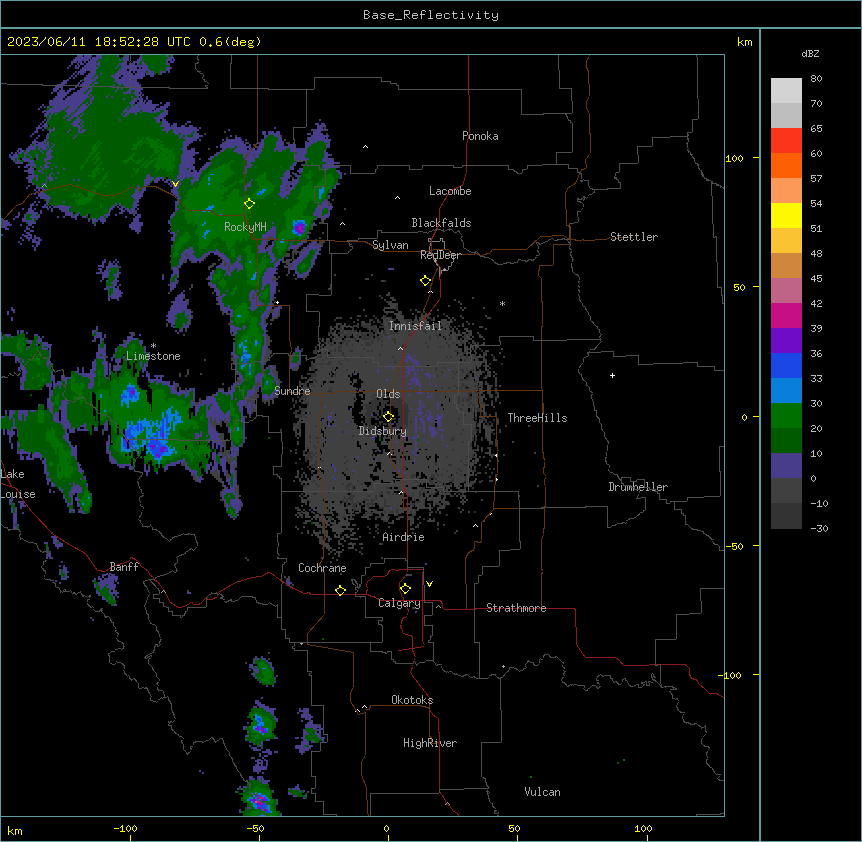Screen dimensions: 862x842
Task: Pick the orange 60 dBZ legend swatch
Action: [786, 165]
